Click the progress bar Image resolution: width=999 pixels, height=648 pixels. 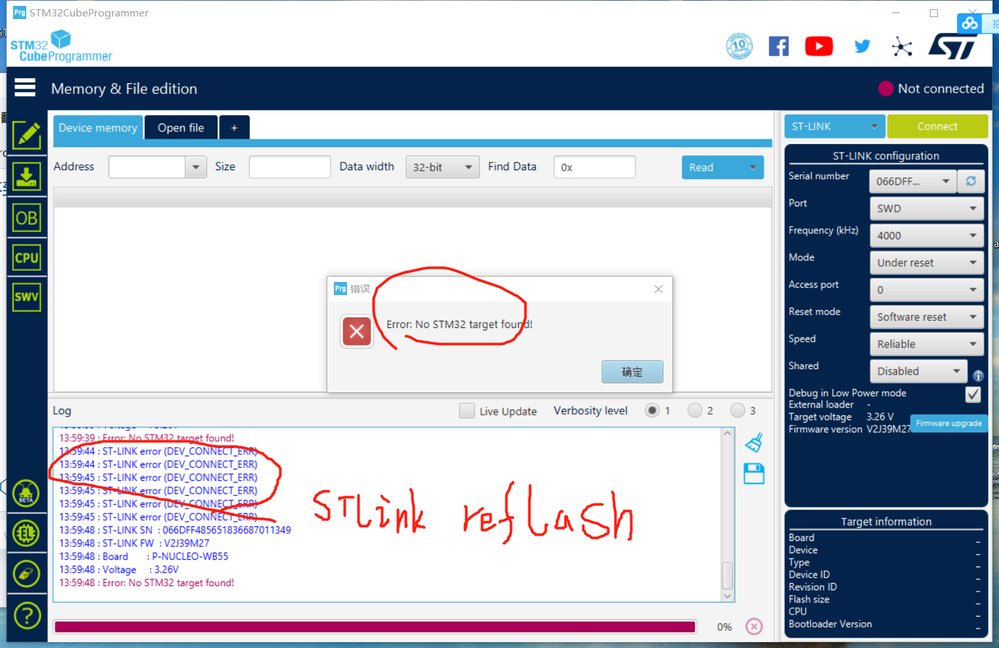pos(375,627)
